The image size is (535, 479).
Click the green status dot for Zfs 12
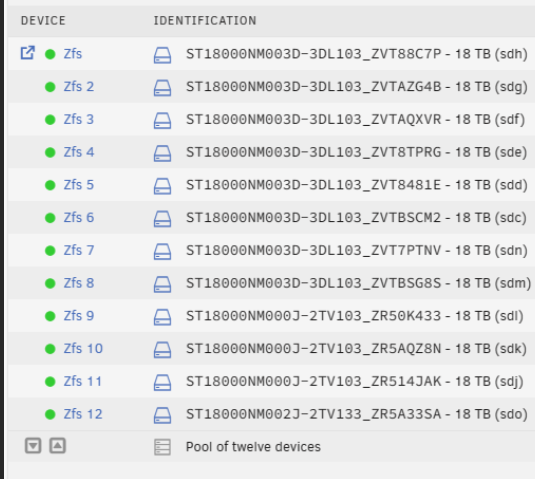50,414
